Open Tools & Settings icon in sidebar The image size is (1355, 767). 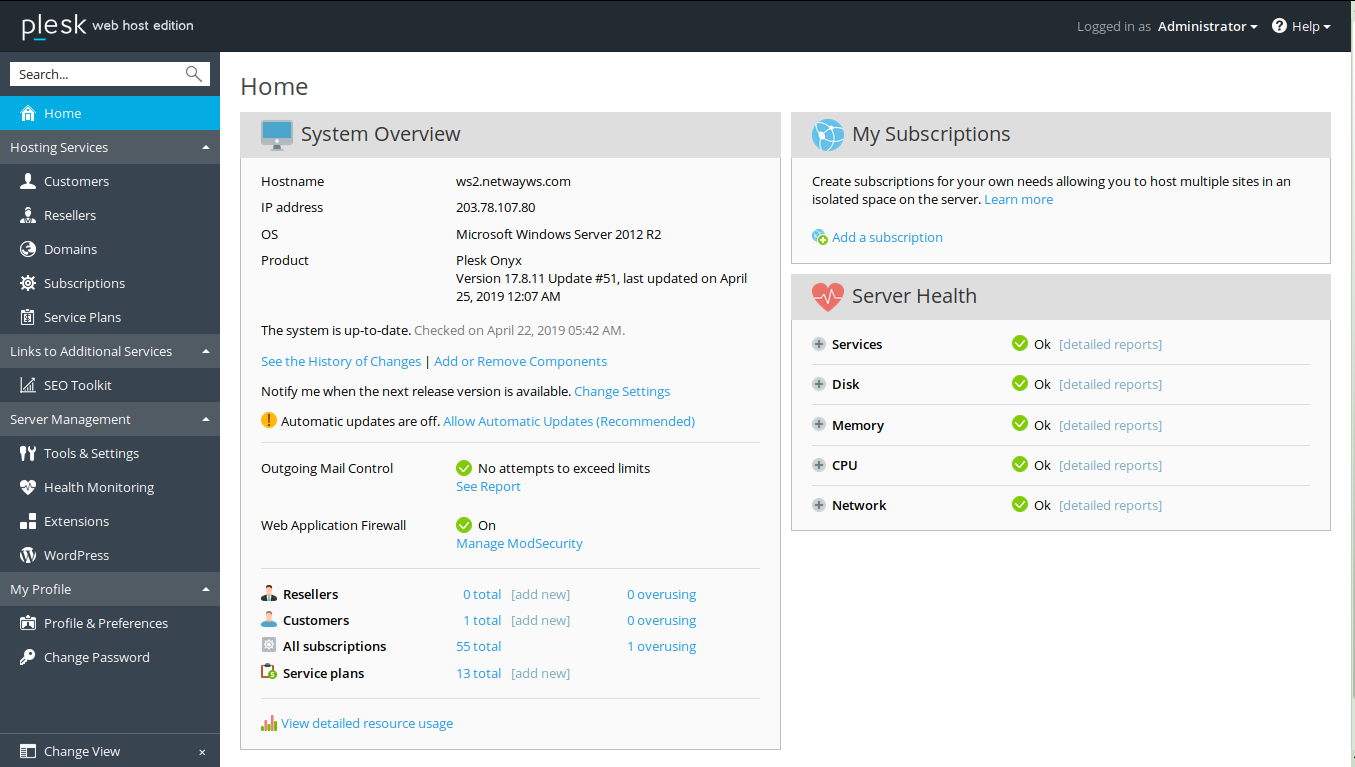click(x=28, y=453)
